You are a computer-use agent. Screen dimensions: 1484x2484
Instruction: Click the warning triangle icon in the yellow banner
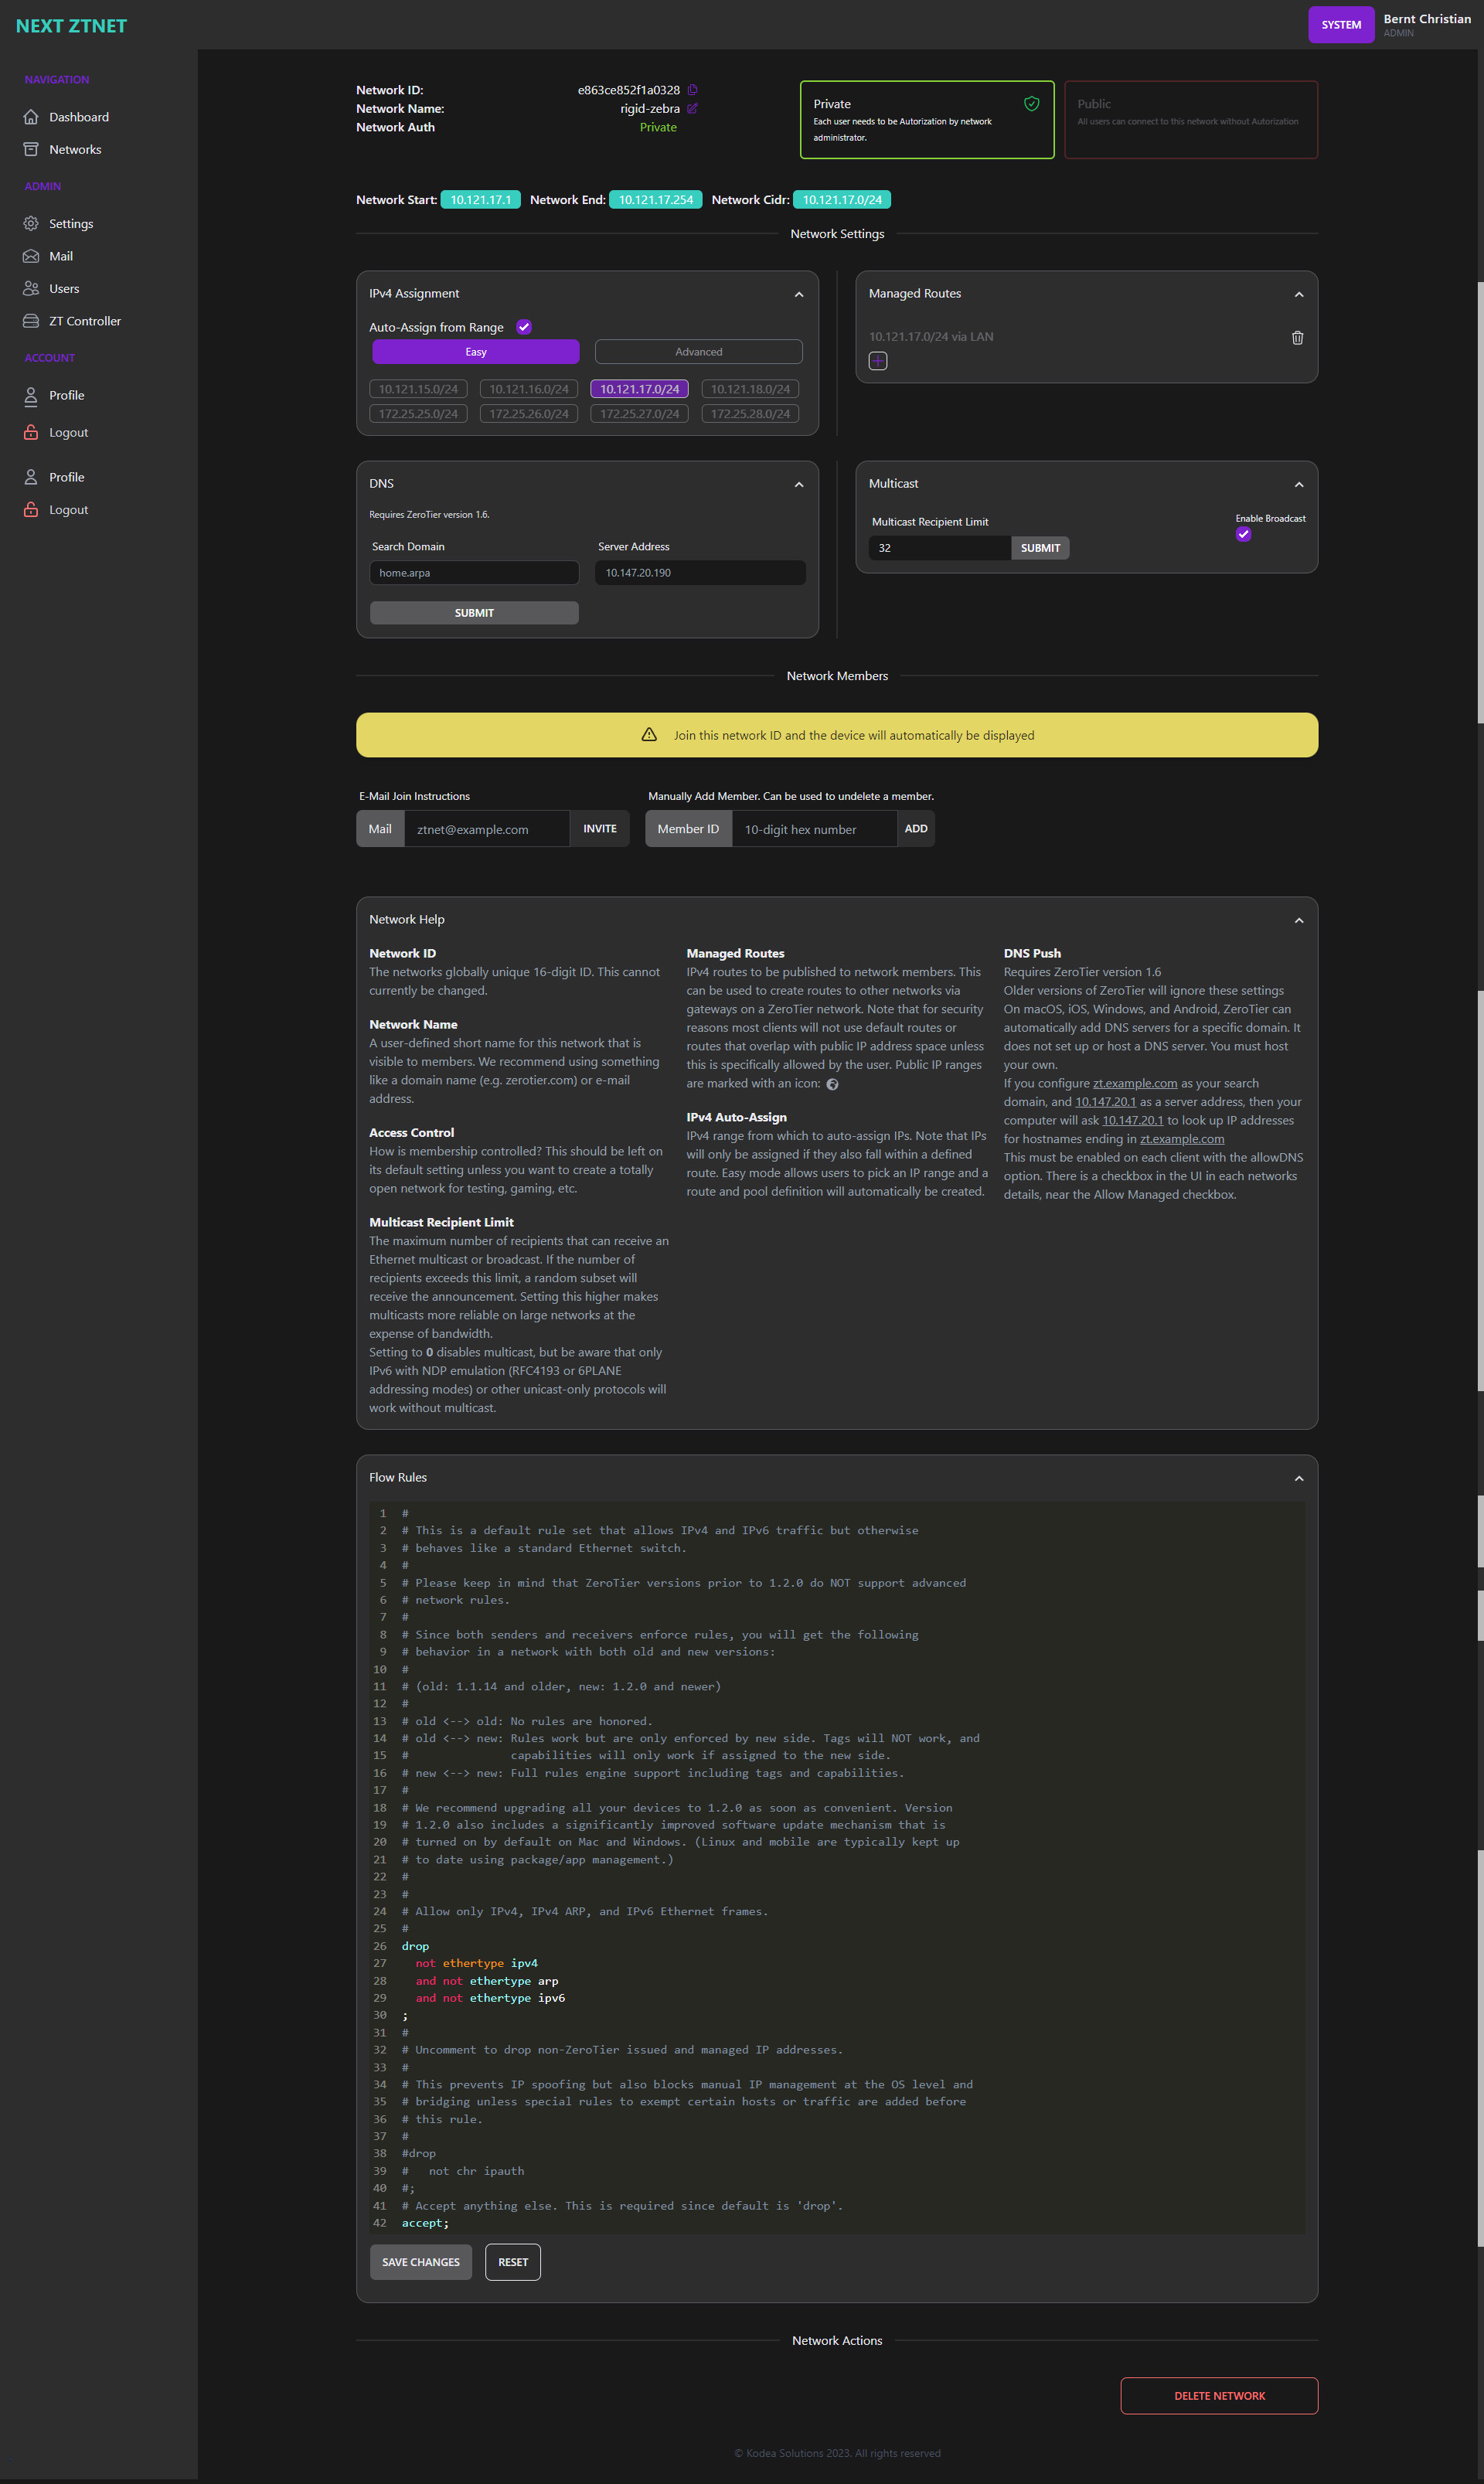tap(649, 735)
